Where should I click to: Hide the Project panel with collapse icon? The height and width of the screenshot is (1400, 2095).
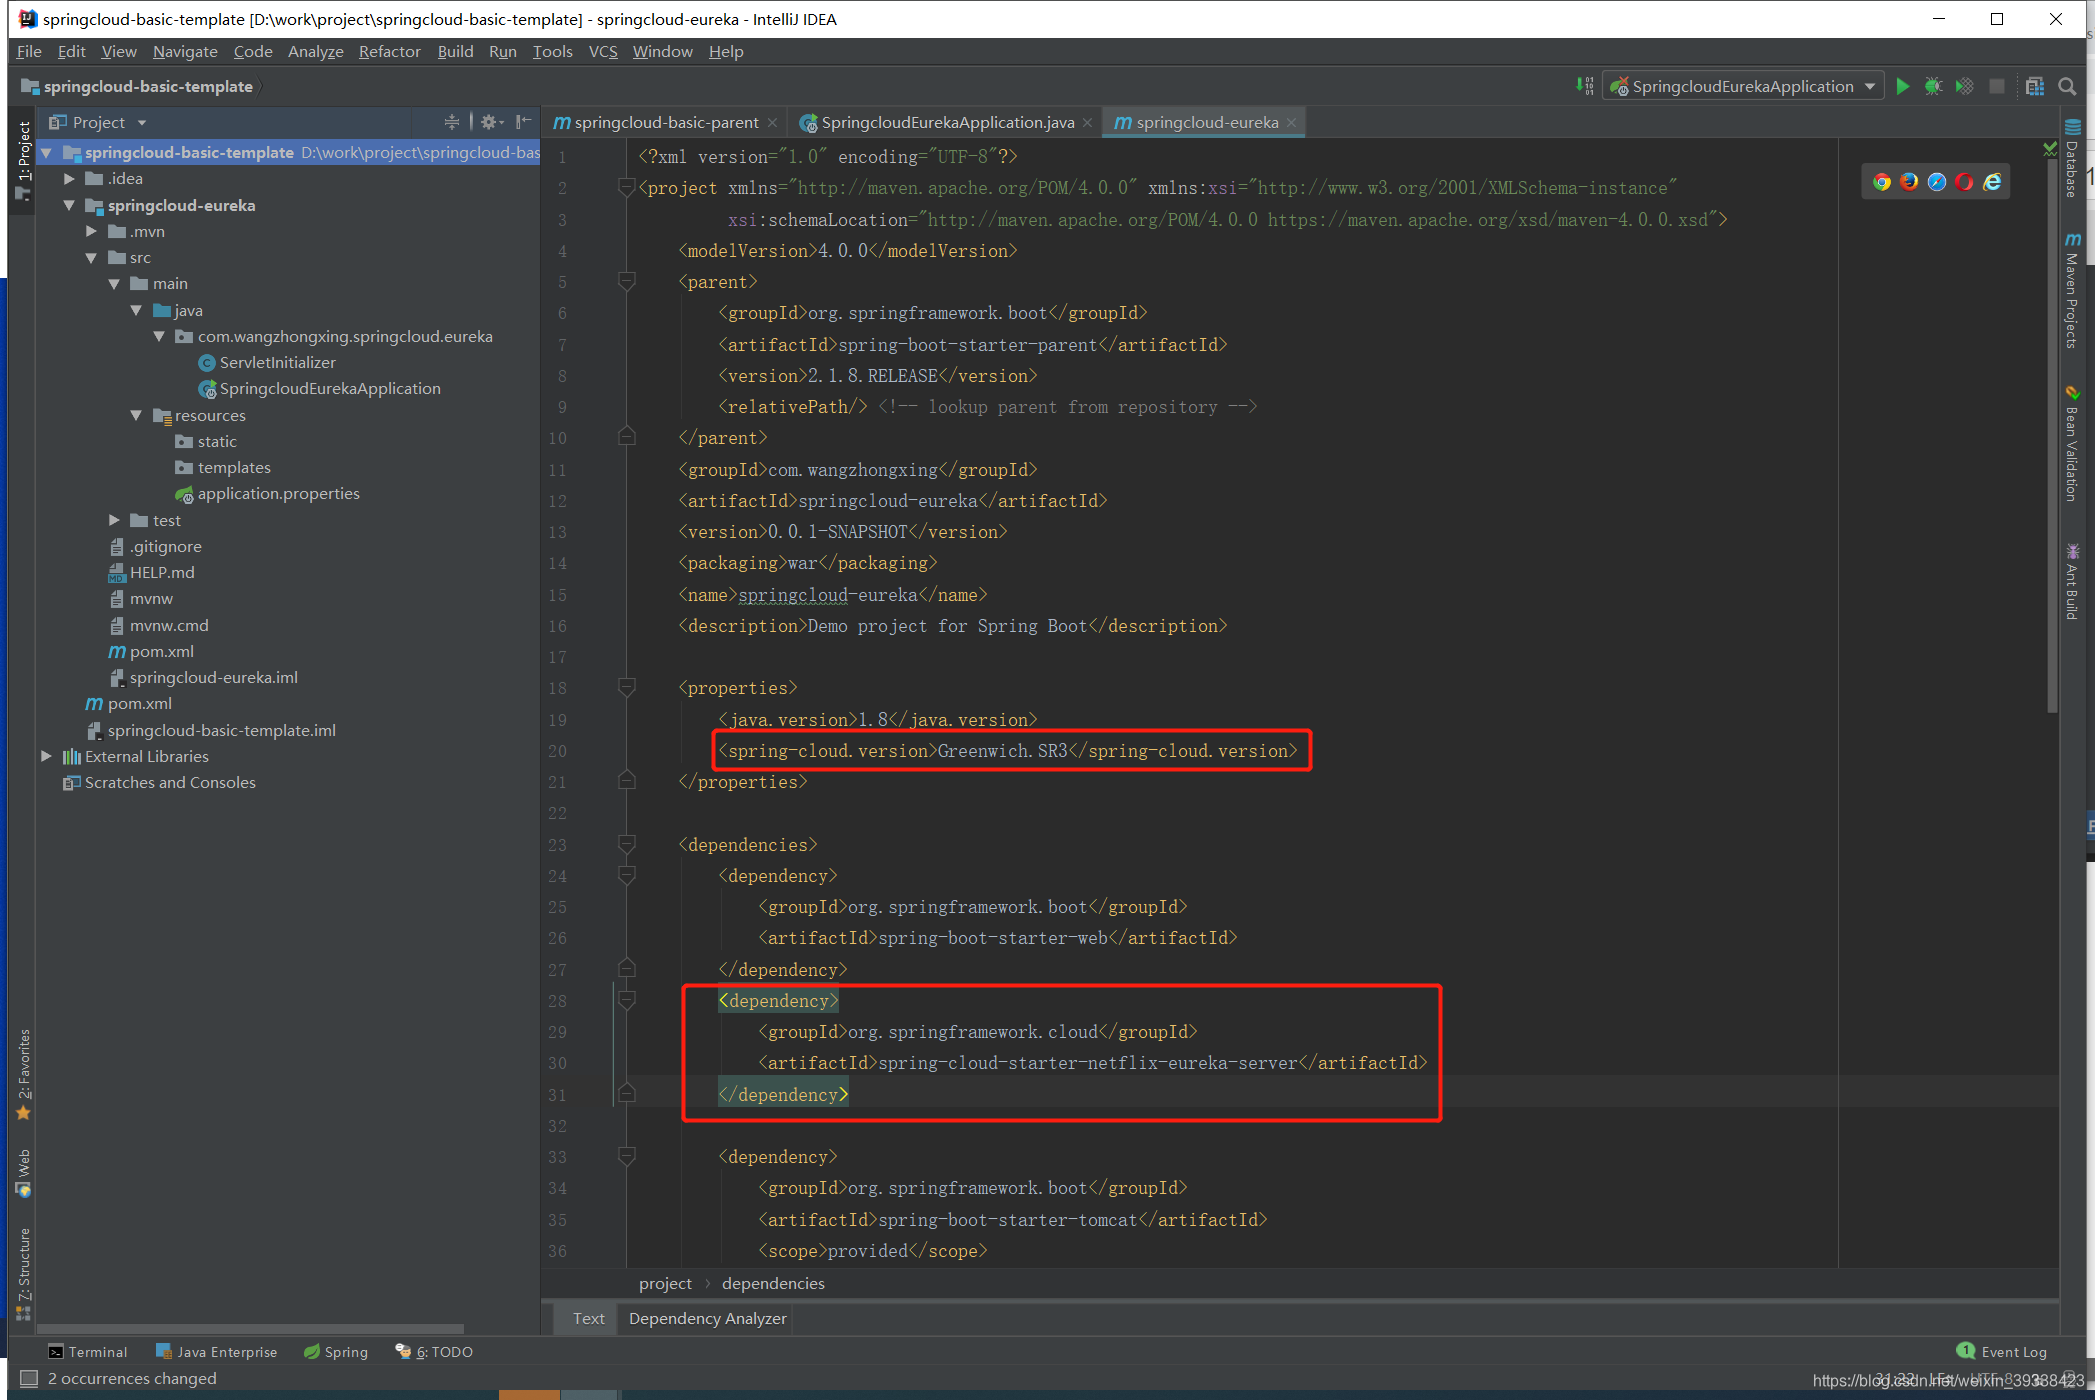(523, 122)
